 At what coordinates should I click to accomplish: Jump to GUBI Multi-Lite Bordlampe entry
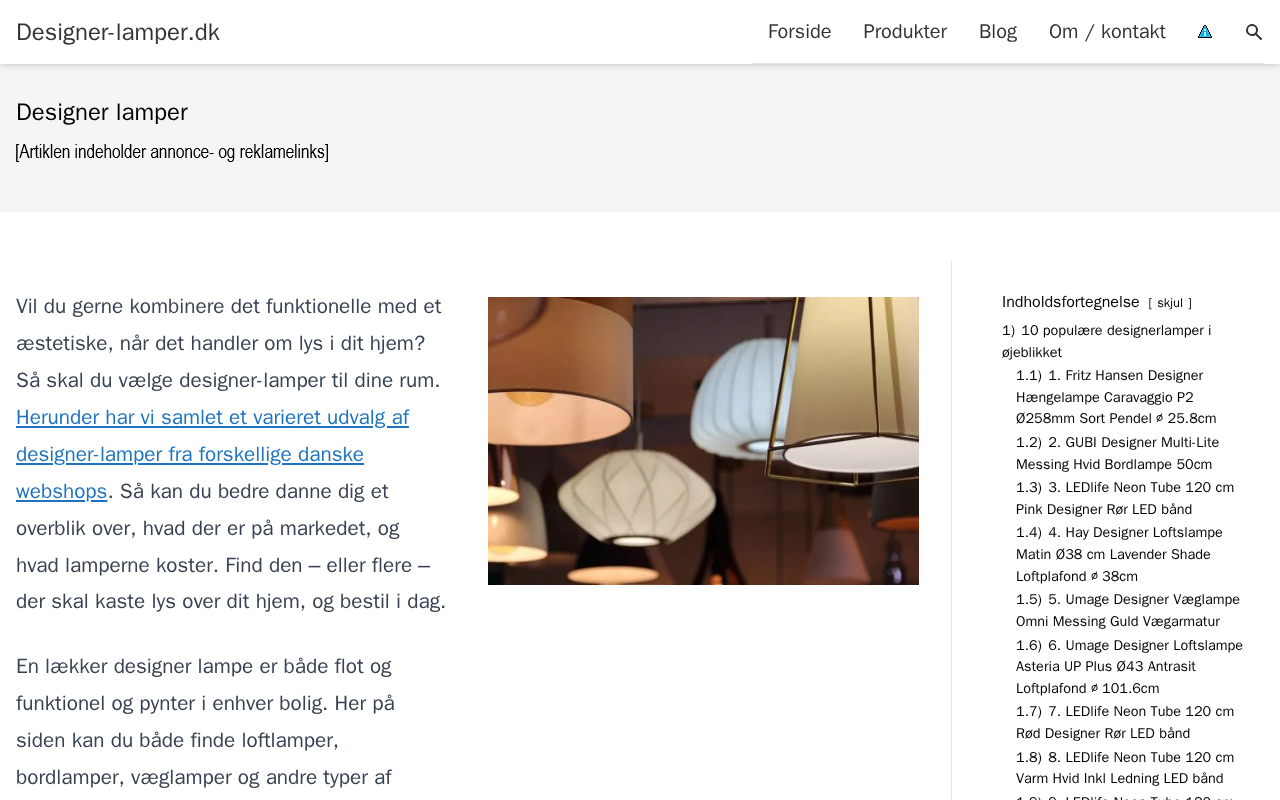(x=1117, y=453)
